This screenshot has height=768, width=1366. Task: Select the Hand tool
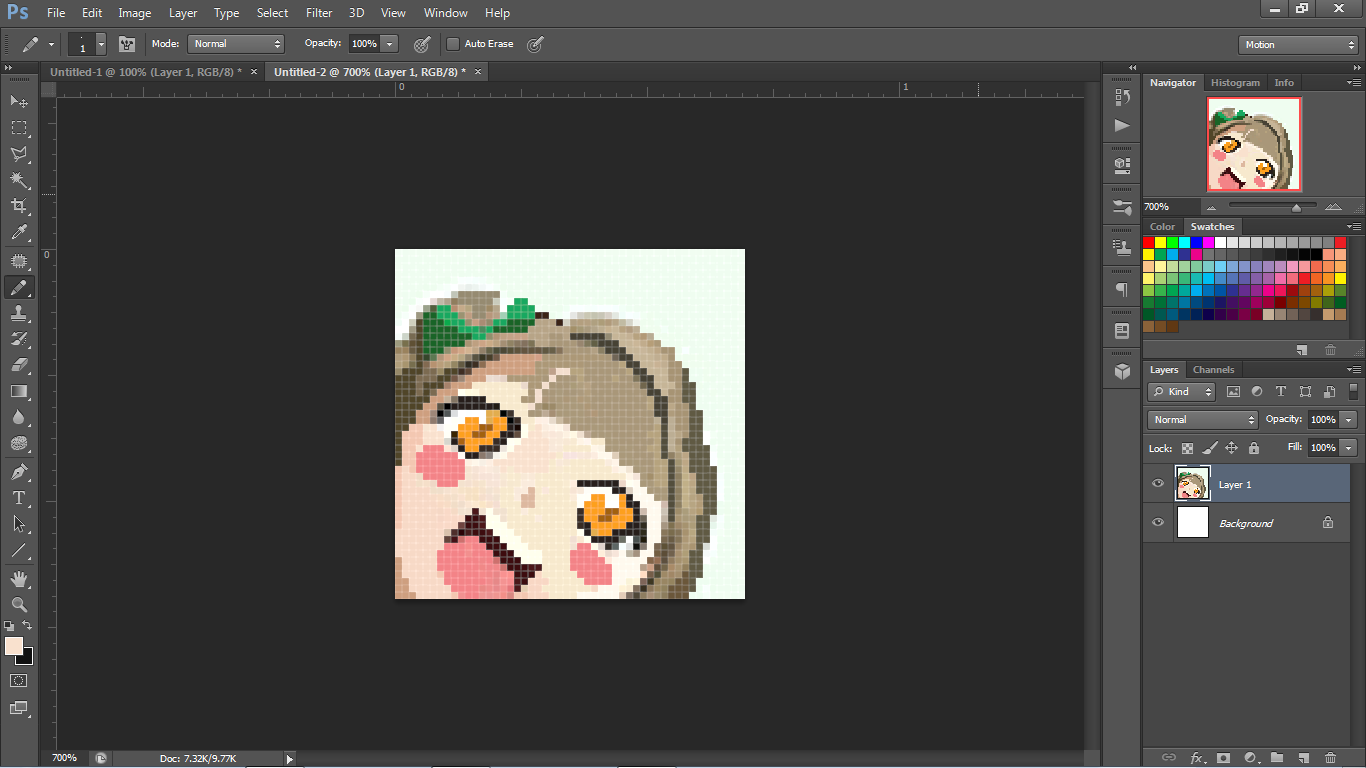click(19, 579)
